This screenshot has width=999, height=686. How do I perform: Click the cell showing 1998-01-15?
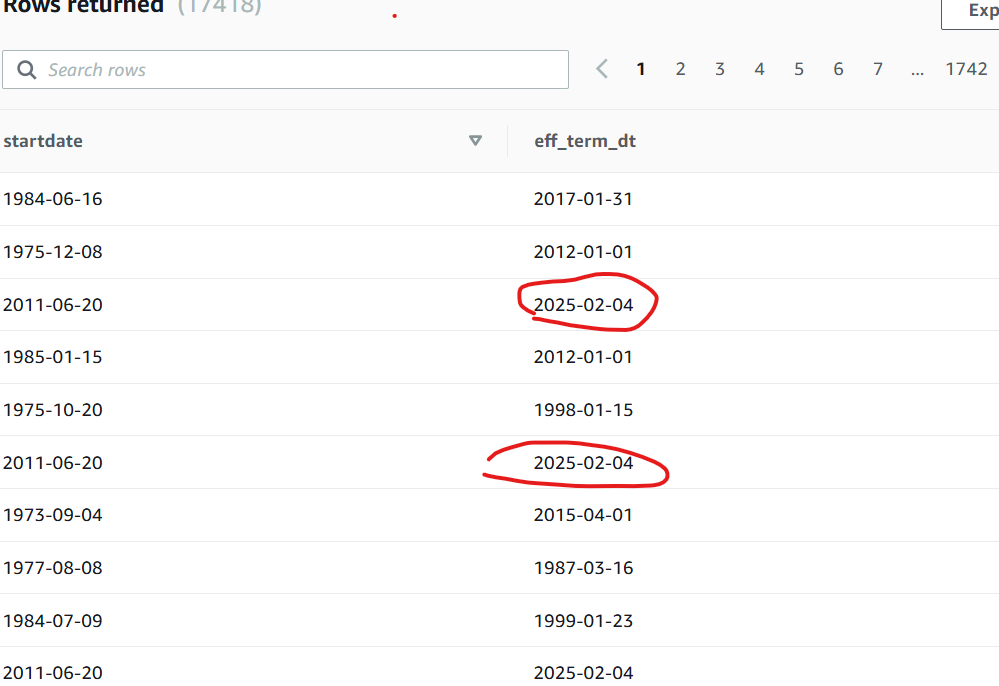click(583, 410)
